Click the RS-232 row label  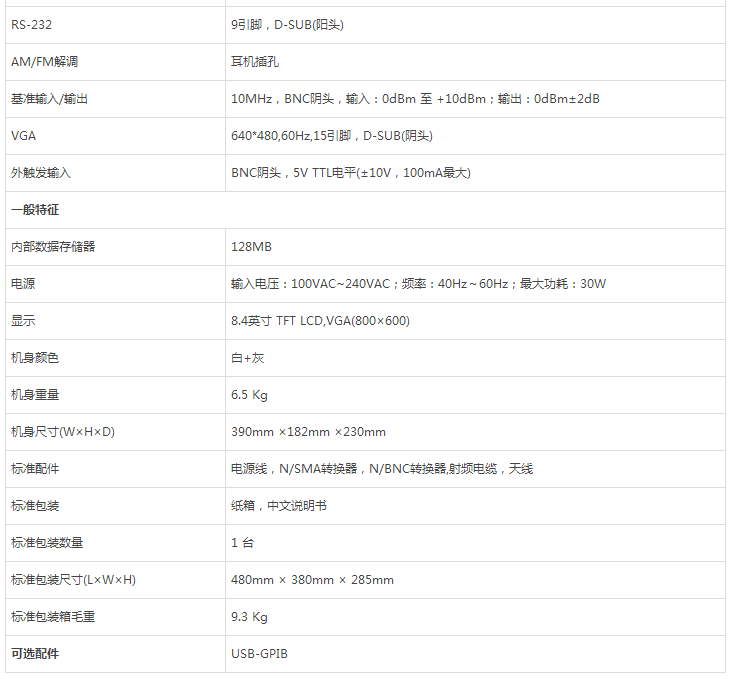coord(31,25)
